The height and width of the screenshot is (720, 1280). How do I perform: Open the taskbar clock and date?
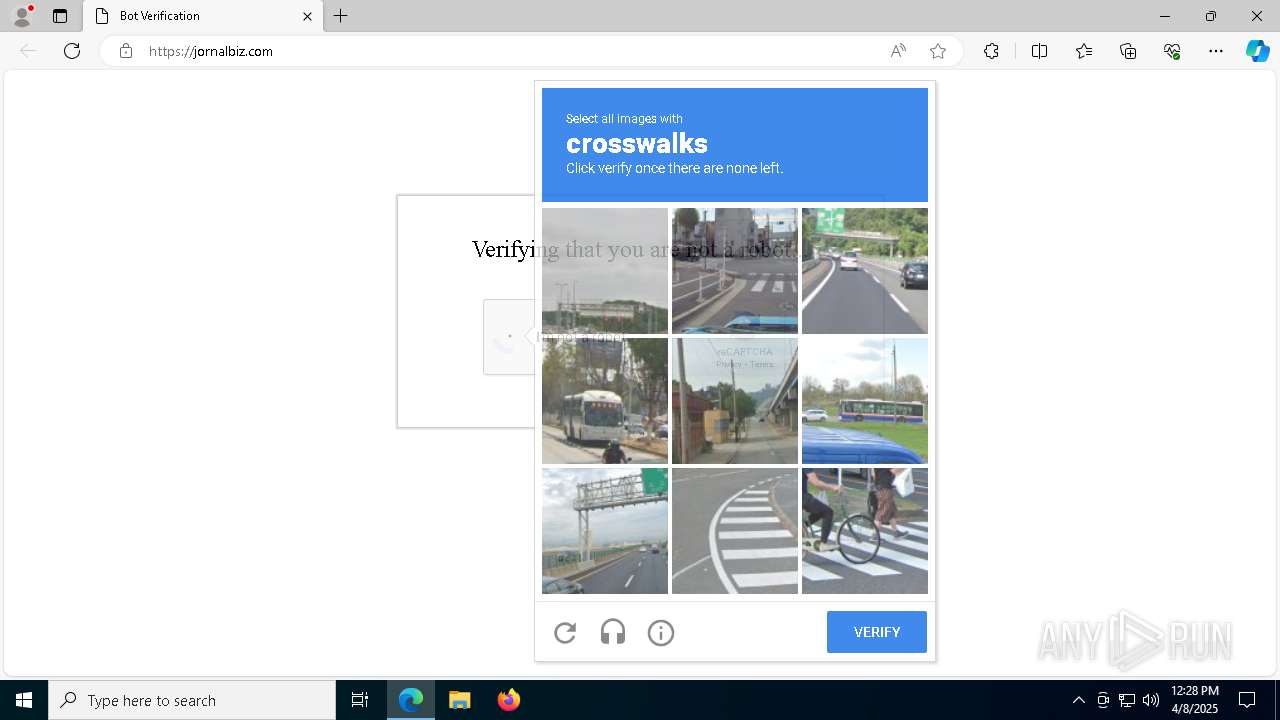(1194, 700)
